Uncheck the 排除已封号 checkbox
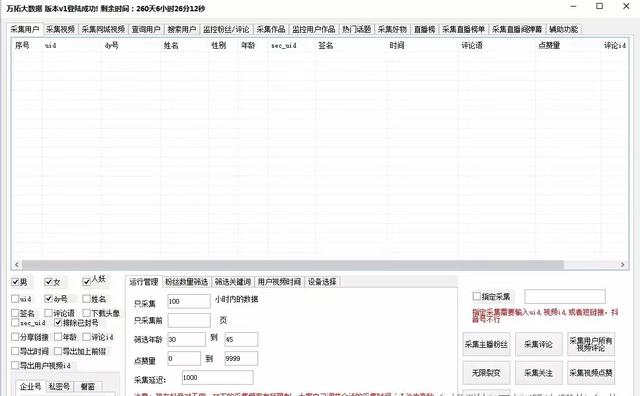The width and height of the screenshot is (640, 396). [x=58, y=323]
